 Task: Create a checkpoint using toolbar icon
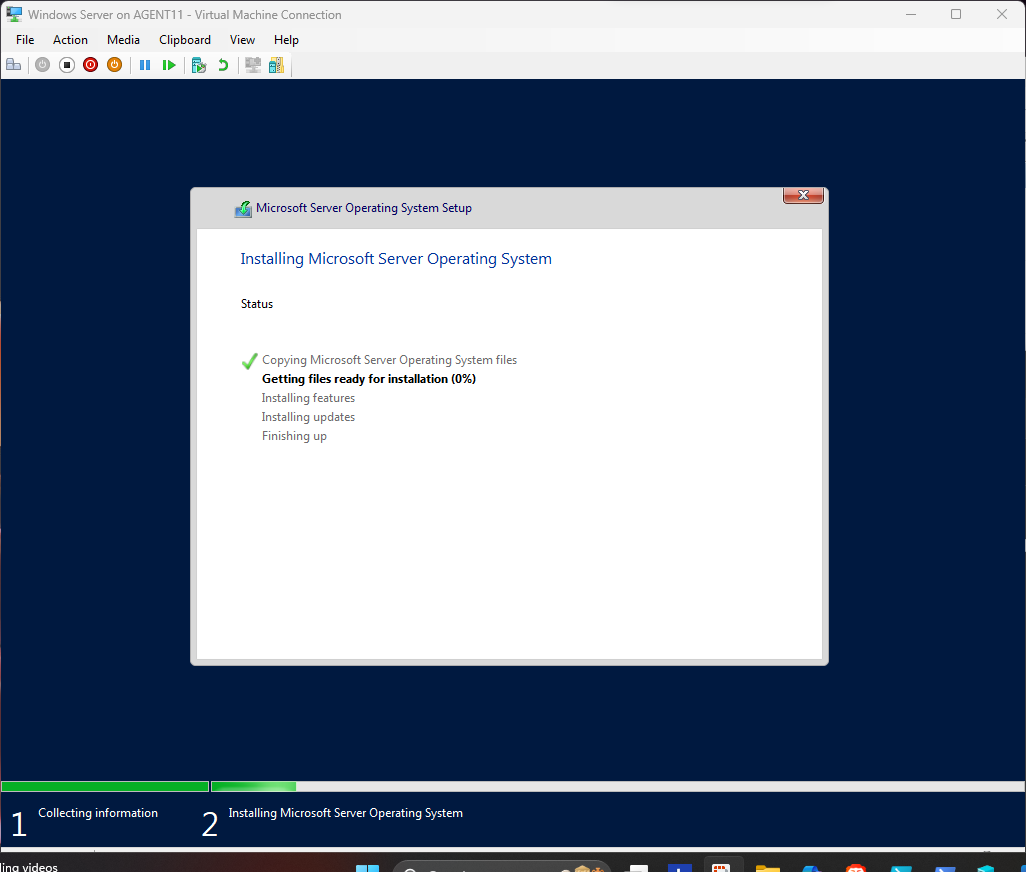click(199, 65)
